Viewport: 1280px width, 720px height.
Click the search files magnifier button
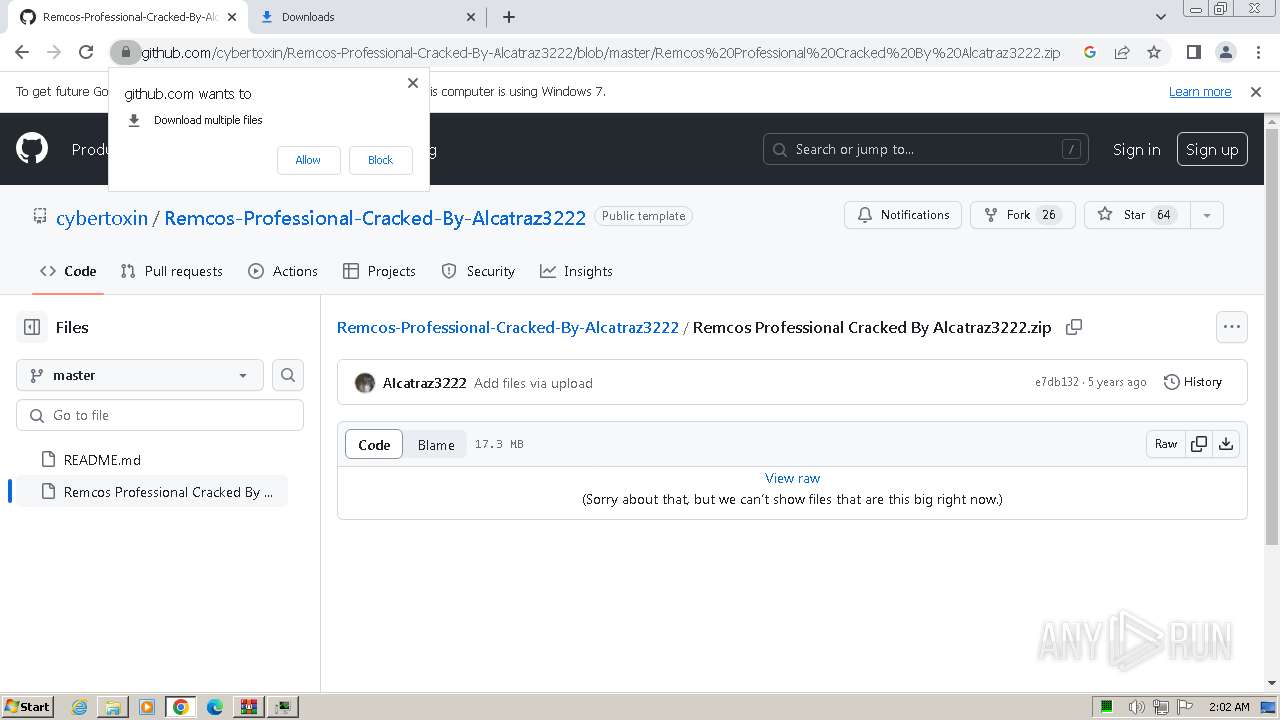pos(288,375)
